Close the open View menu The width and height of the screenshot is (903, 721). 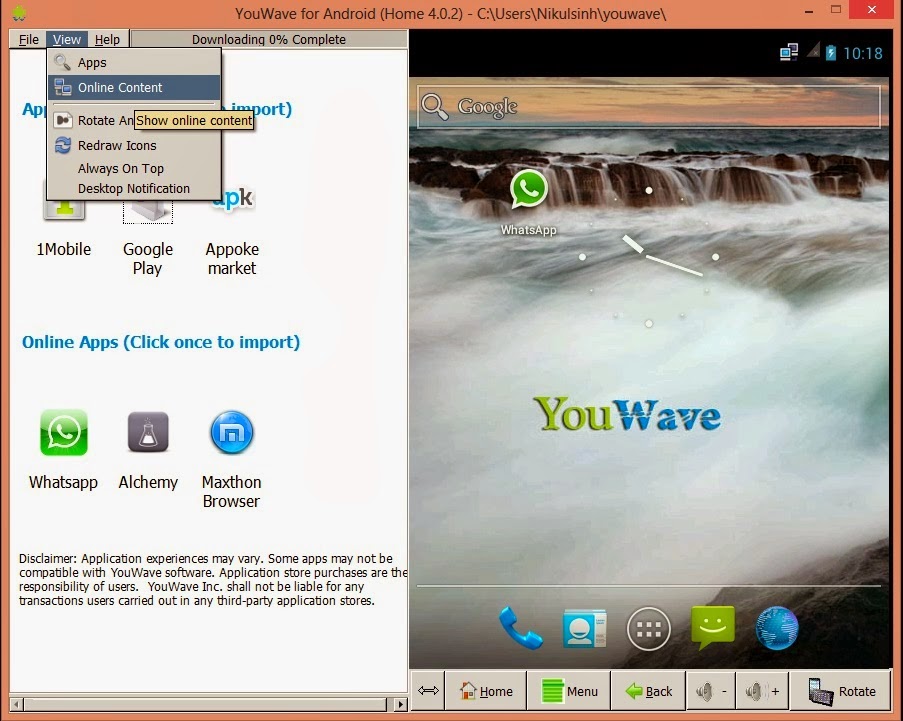pos(67,39)
